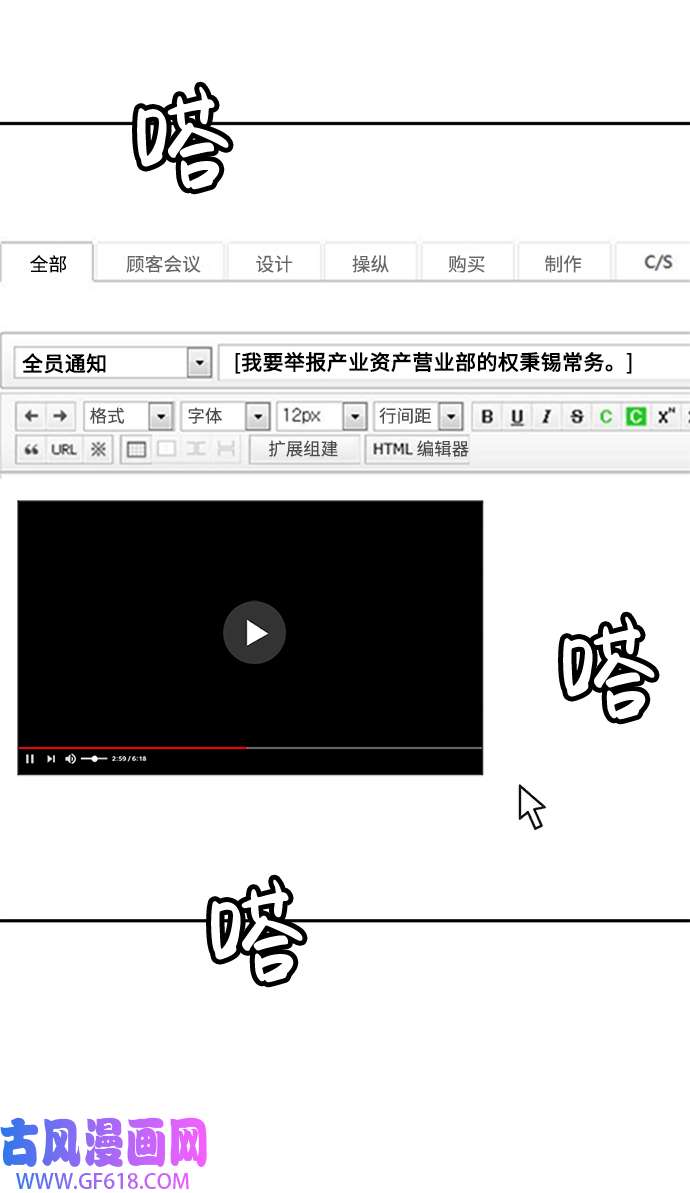Viewport: 690px width, 1193px height.
Task: Open the 格式 format dropdown
Action: (160, 416)
